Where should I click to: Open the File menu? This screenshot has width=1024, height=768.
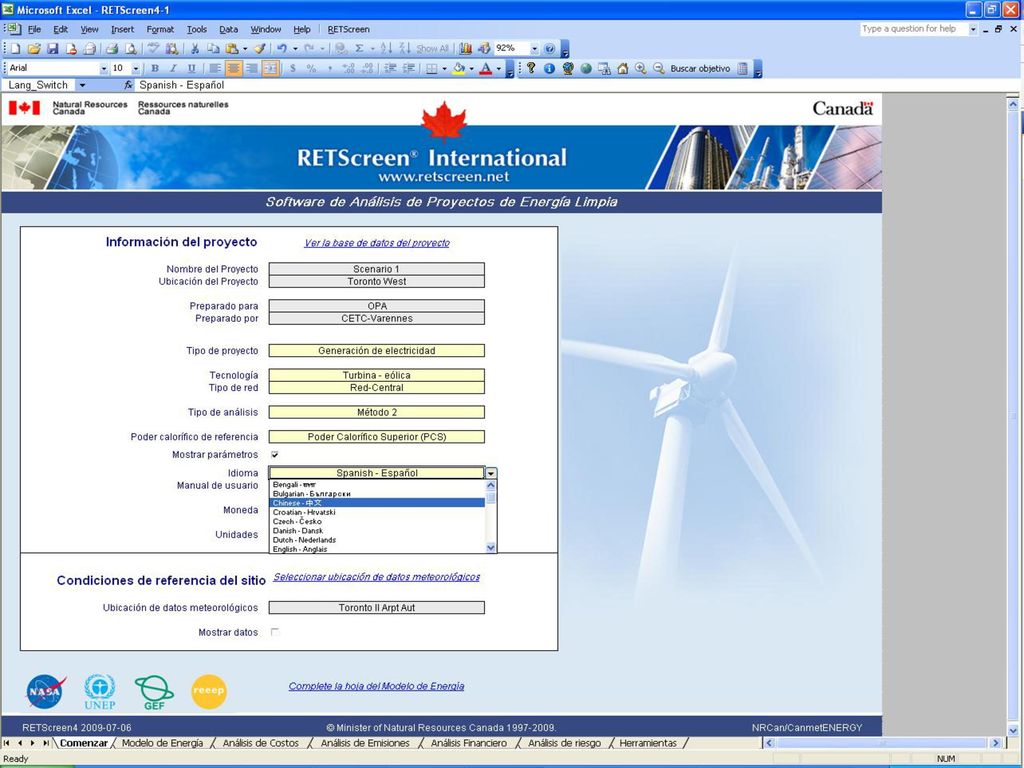click(x=35, y=29)
